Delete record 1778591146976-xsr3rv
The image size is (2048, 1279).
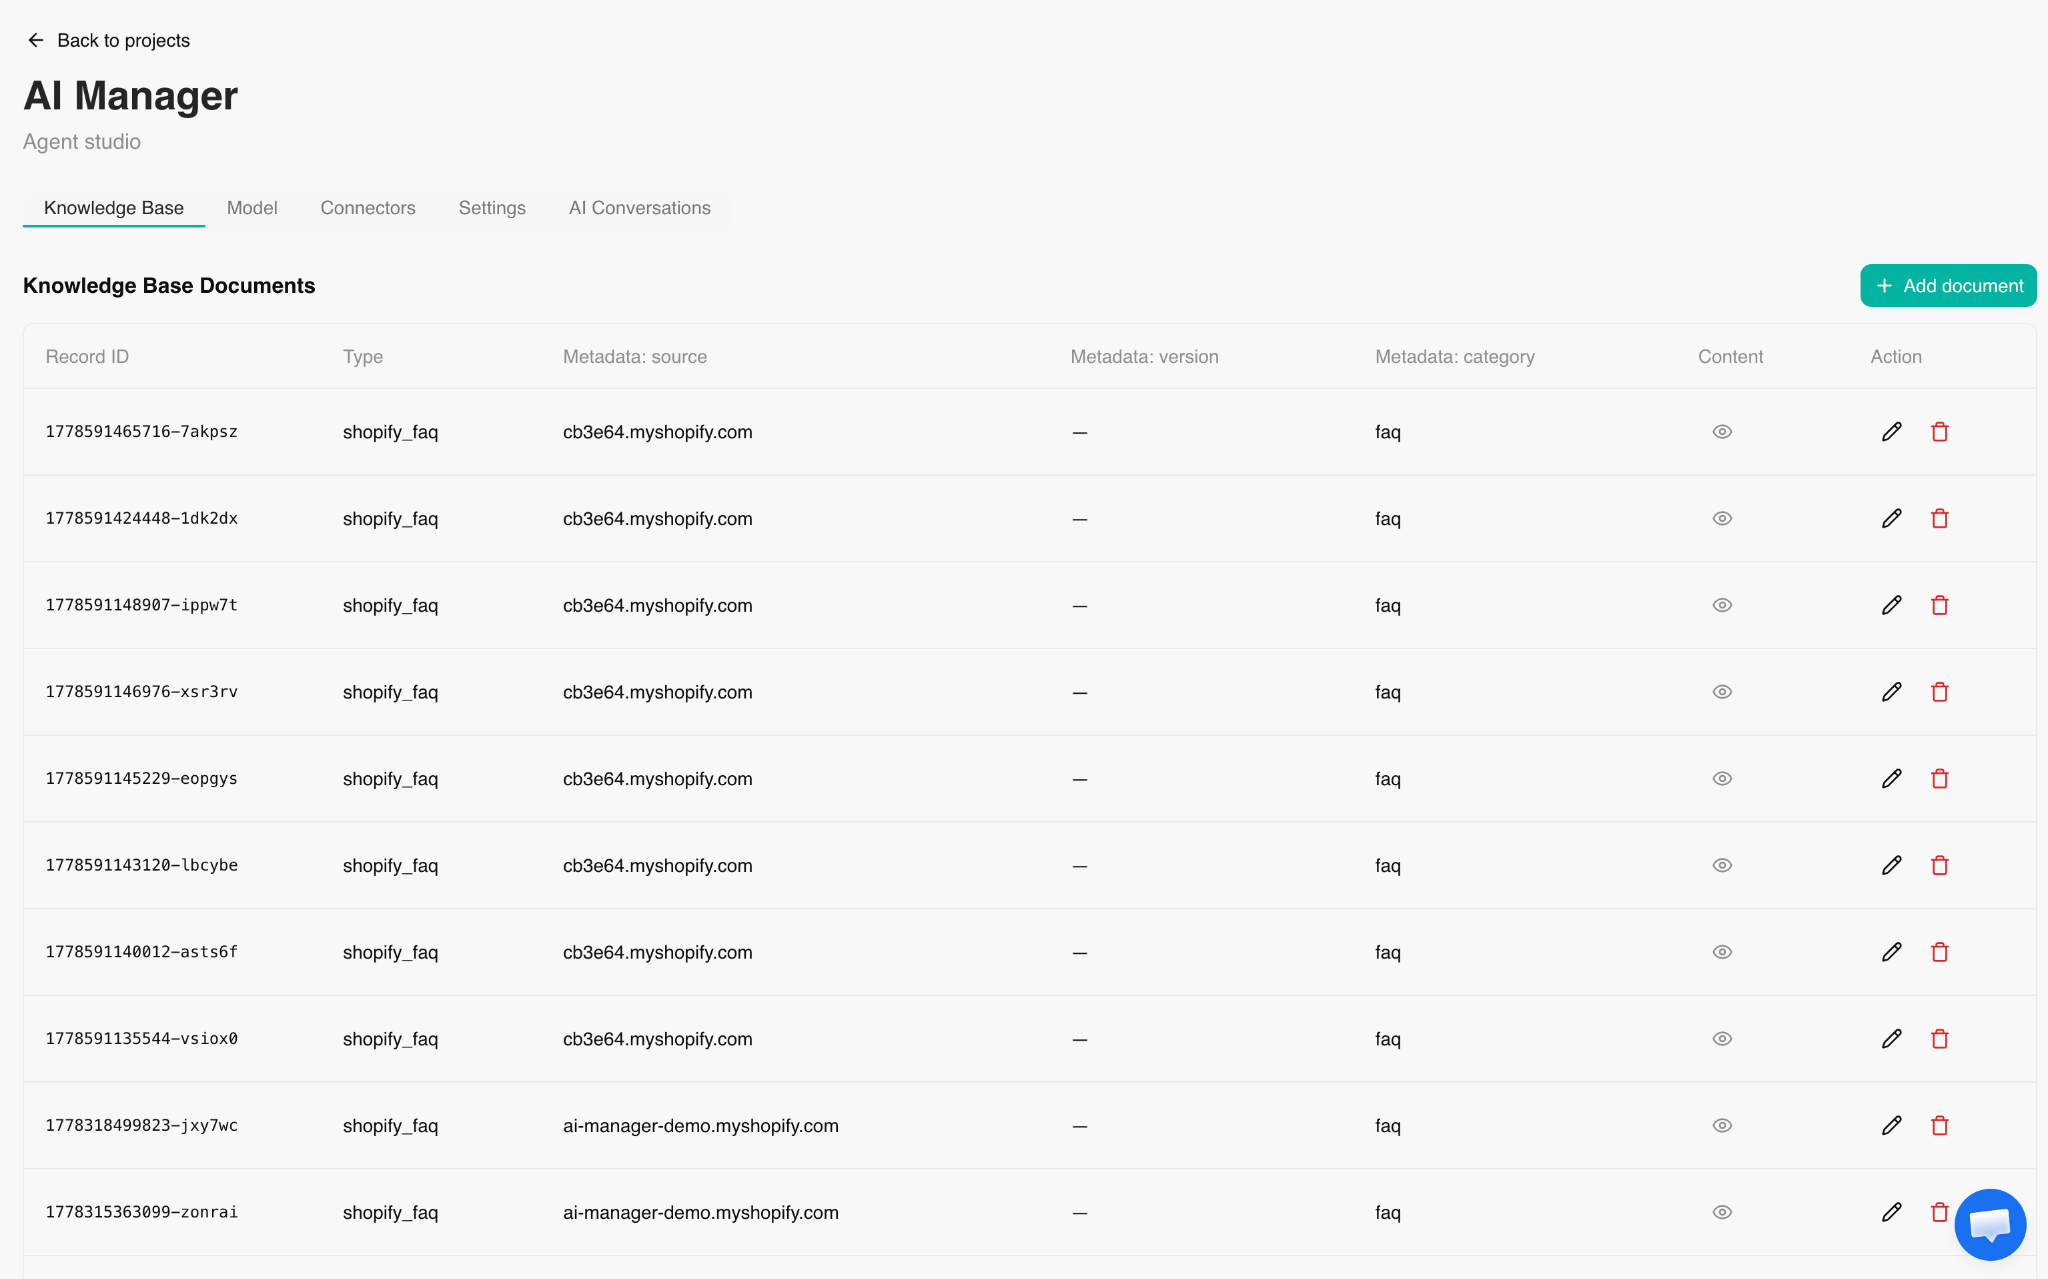[x=1939, y=692]
